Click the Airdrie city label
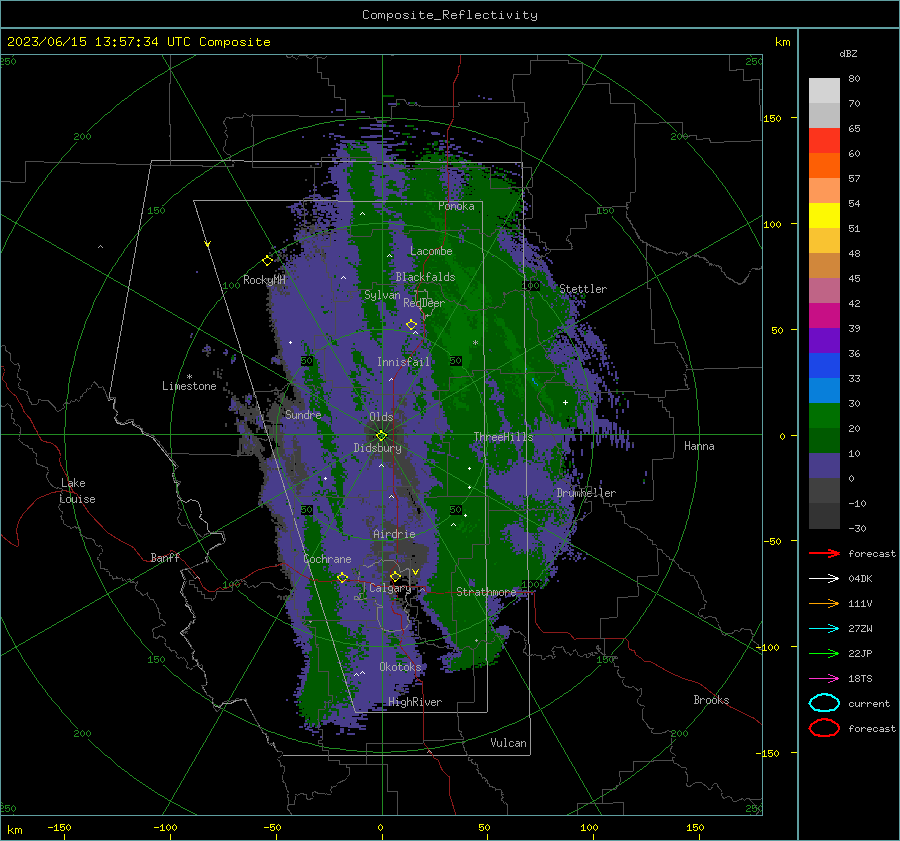Screen dimensions: 900x841 394,534
